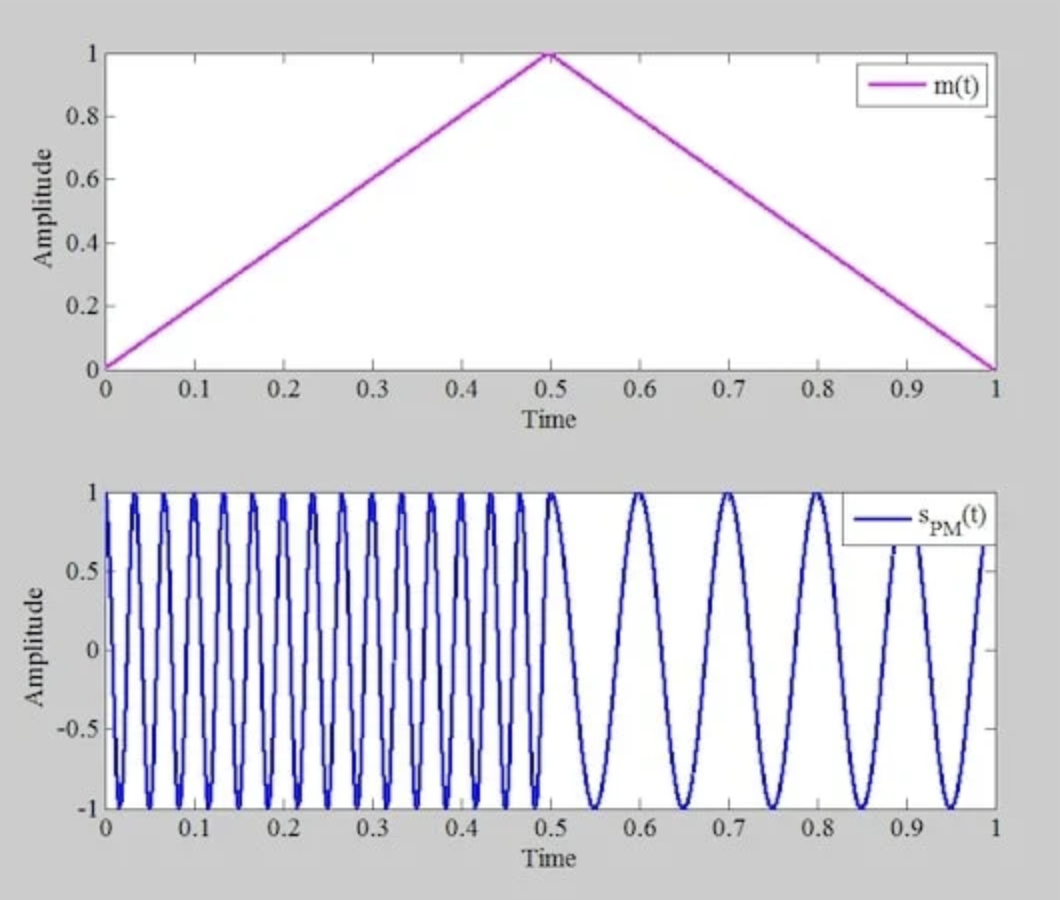Select the top plot's 'Amplitude' y-axis label
This screenshot has width=1060, height=900.
pyautogui.click(x=42, y=208)
